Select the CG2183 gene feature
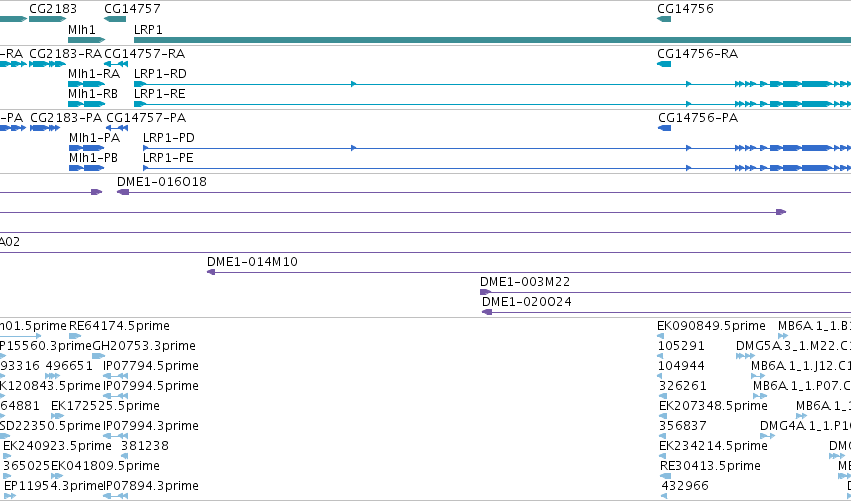The image size is (851, 501). click(47, 19)
